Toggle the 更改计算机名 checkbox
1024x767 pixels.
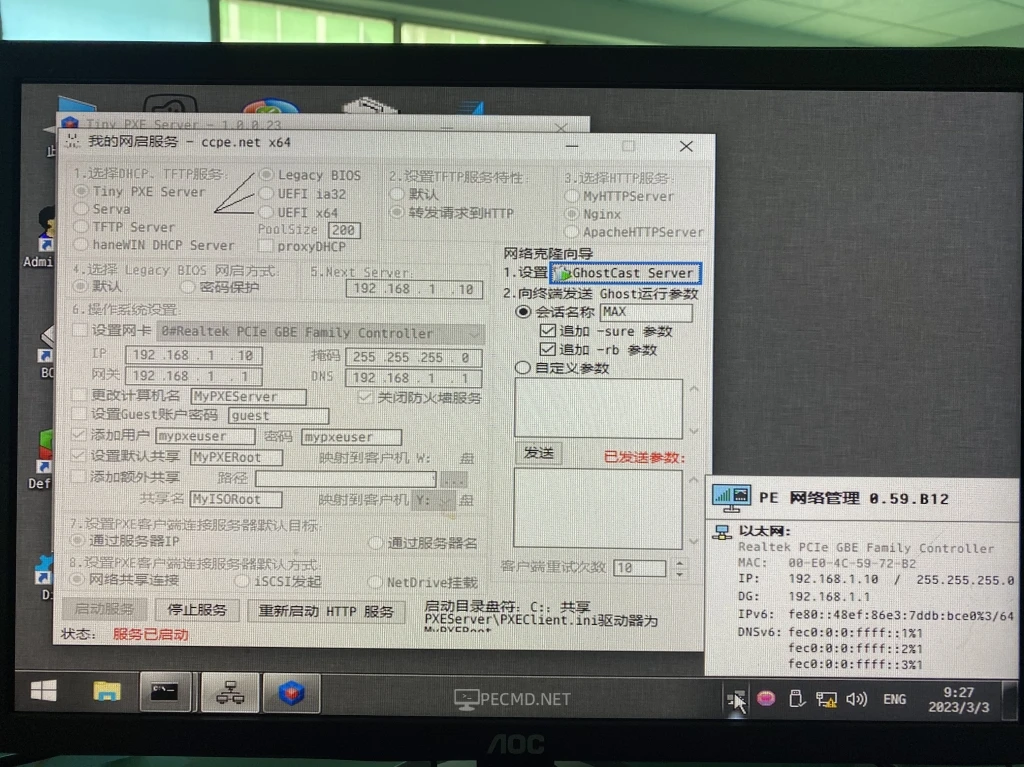[79, 395]
